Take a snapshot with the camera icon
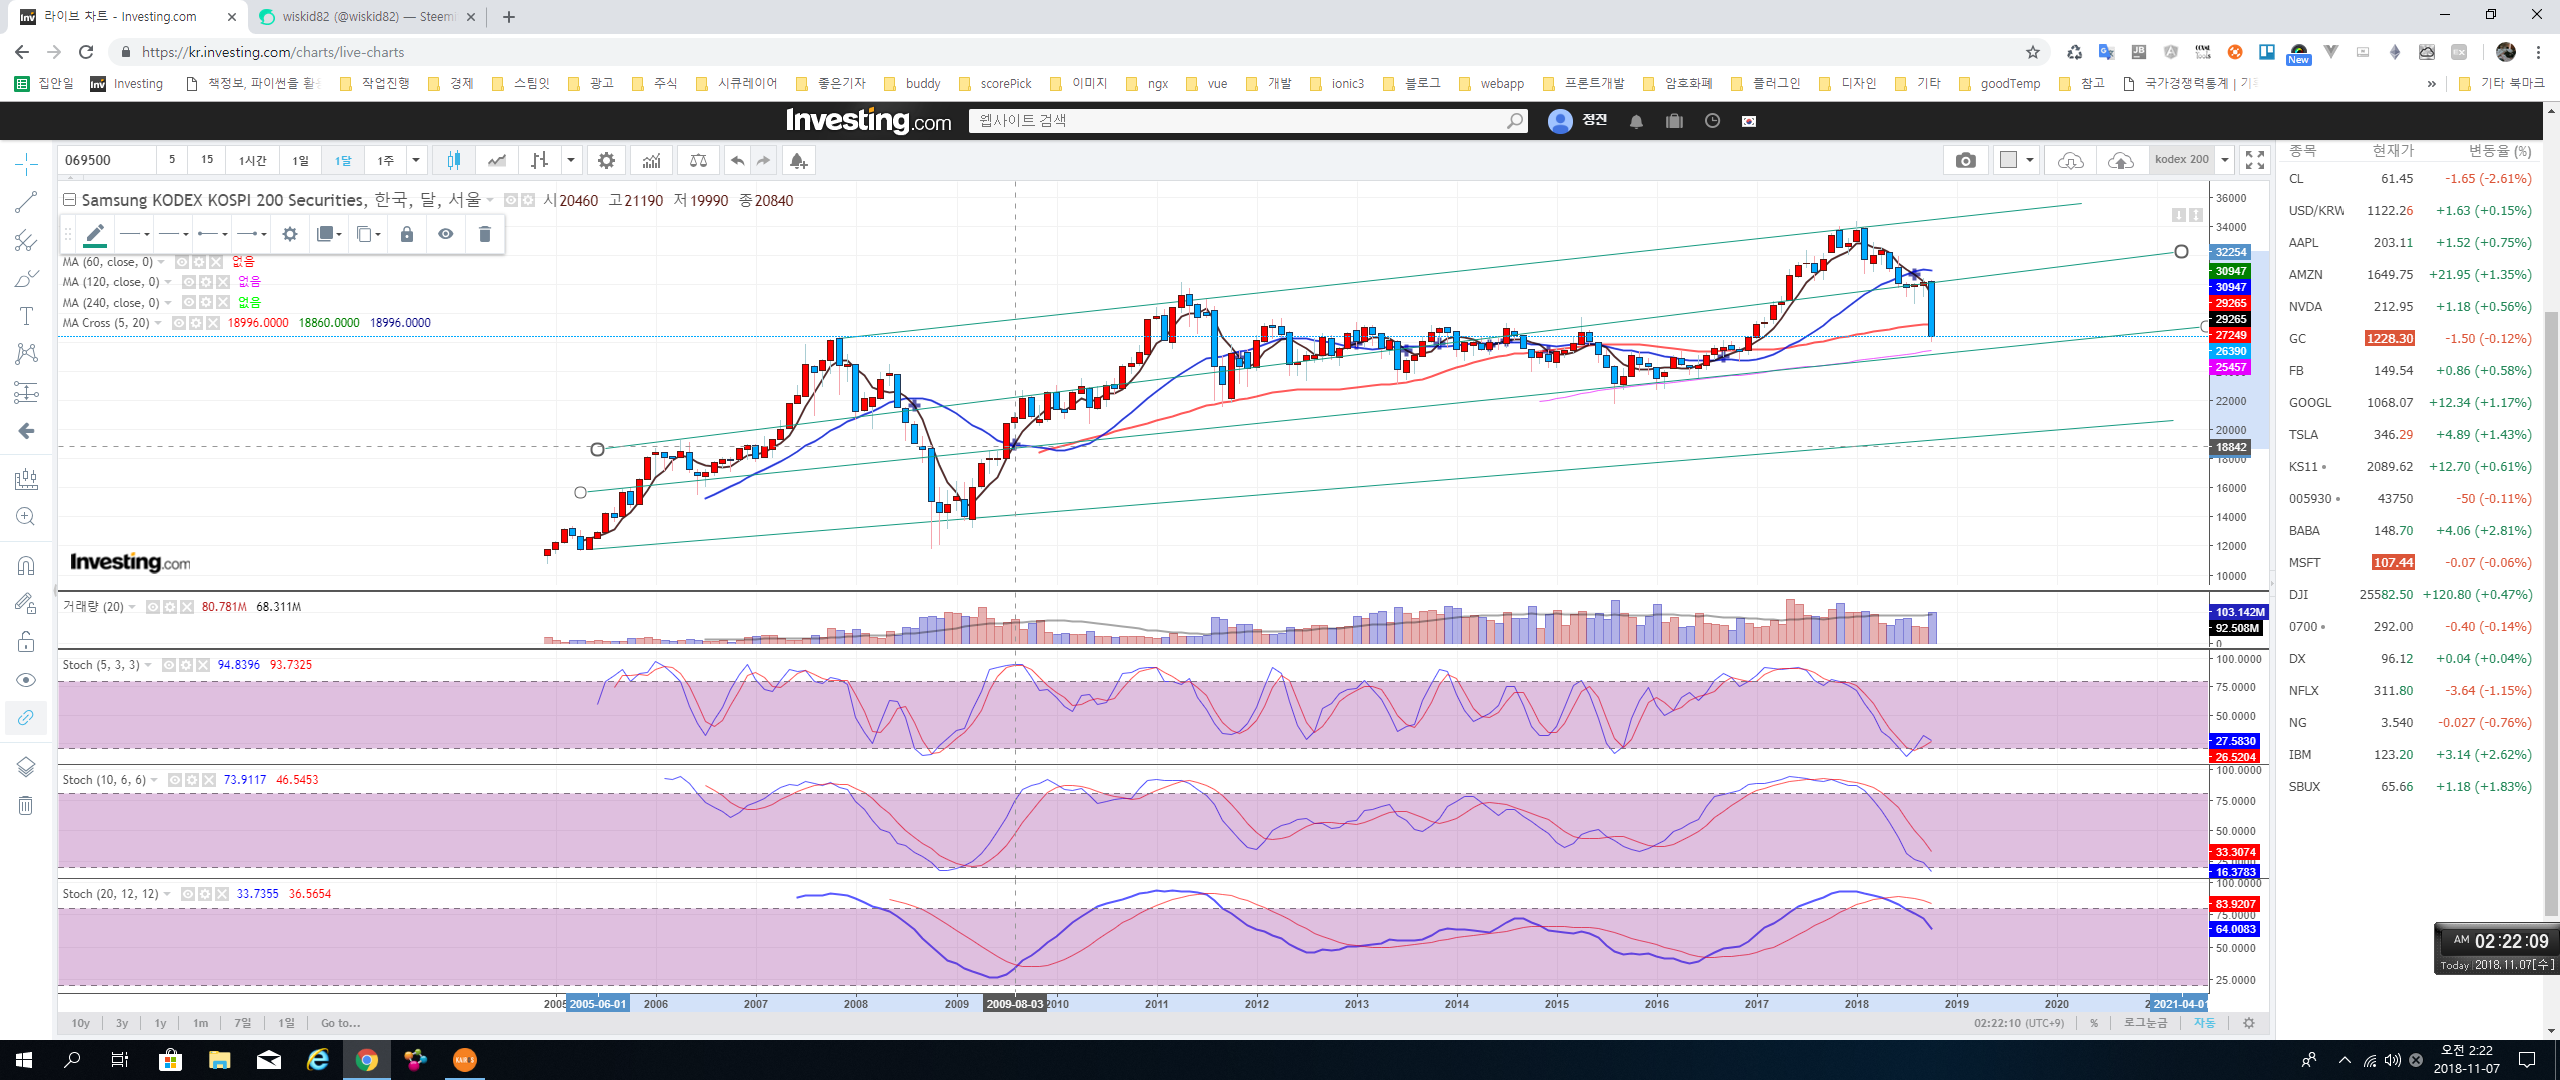Image resolution: width=2560 pixels, height=1080 pixels. (1965, 160)
